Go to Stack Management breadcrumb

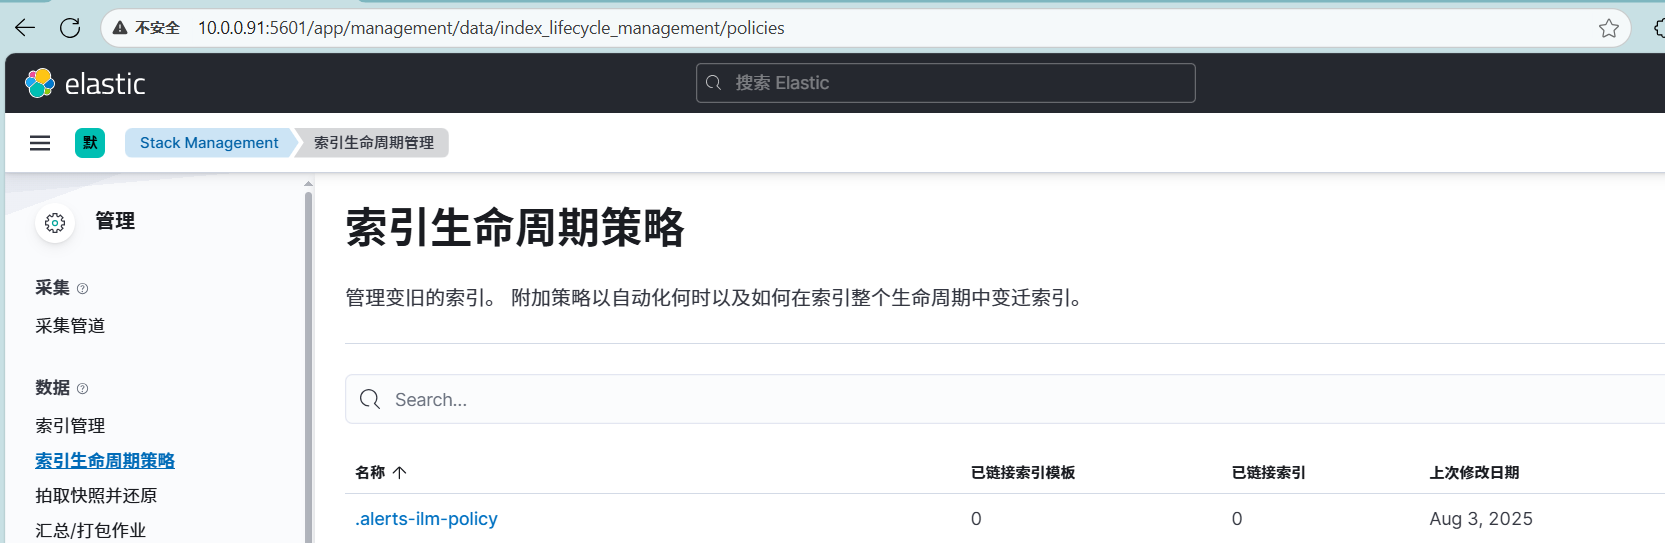(x=209, y=143)
